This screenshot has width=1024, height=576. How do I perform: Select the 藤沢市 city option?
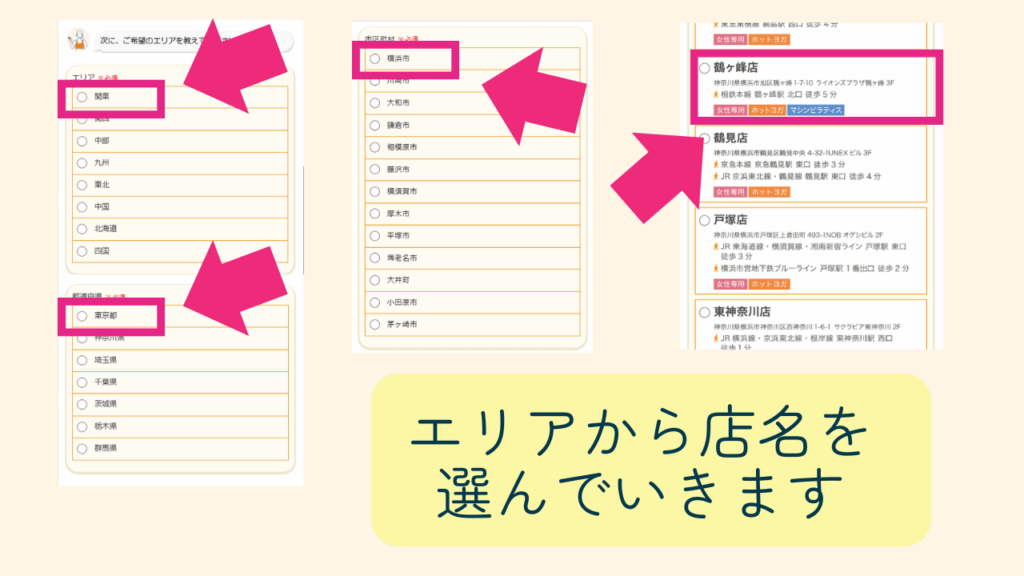point(374,169)
